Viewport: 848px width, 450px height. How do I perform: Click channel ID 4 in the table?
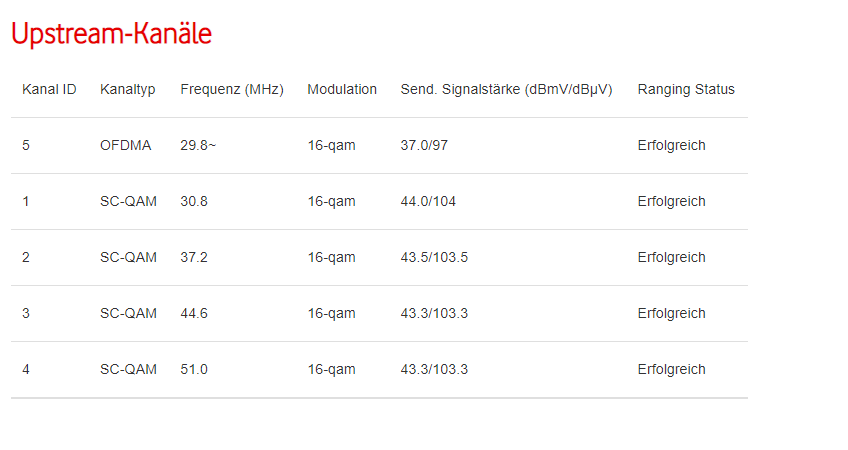26,369
